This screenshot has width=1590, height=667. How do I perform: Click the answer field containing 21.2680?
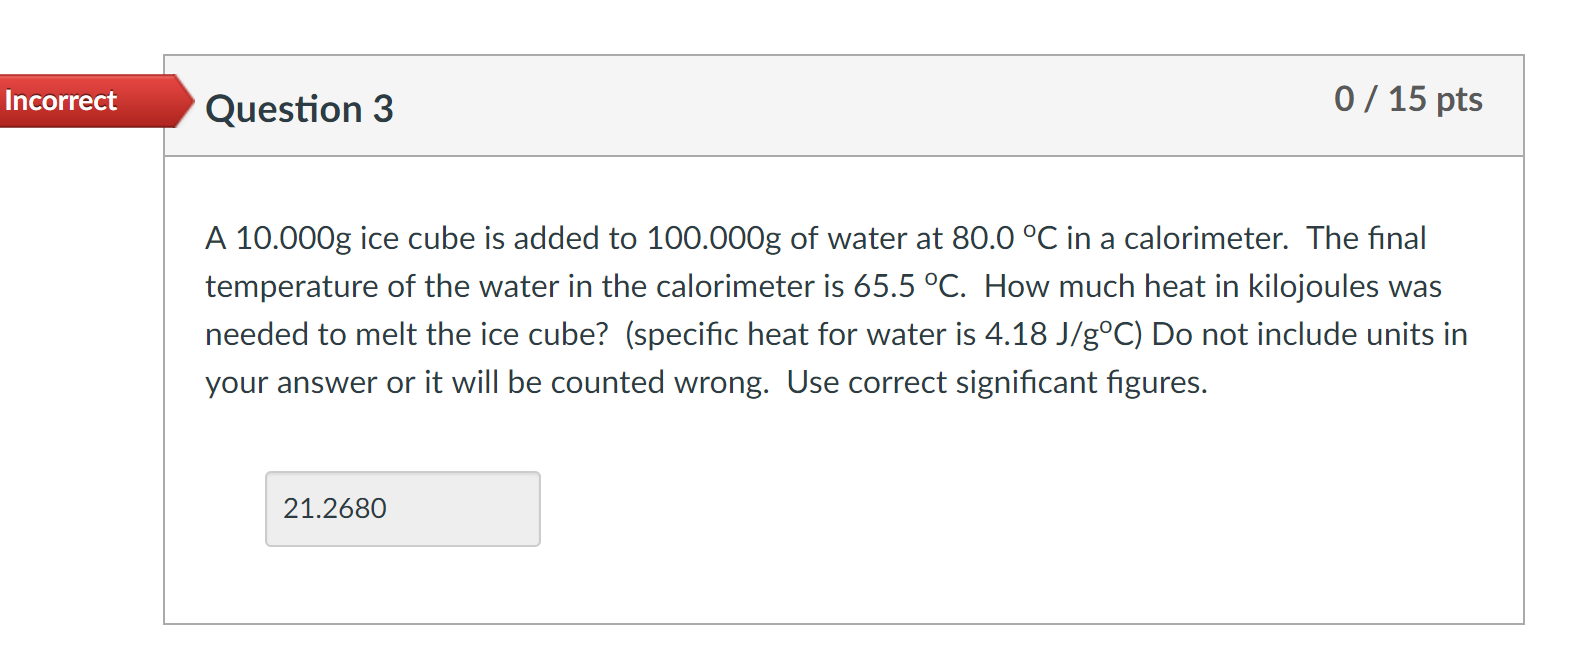coord(402,509)
